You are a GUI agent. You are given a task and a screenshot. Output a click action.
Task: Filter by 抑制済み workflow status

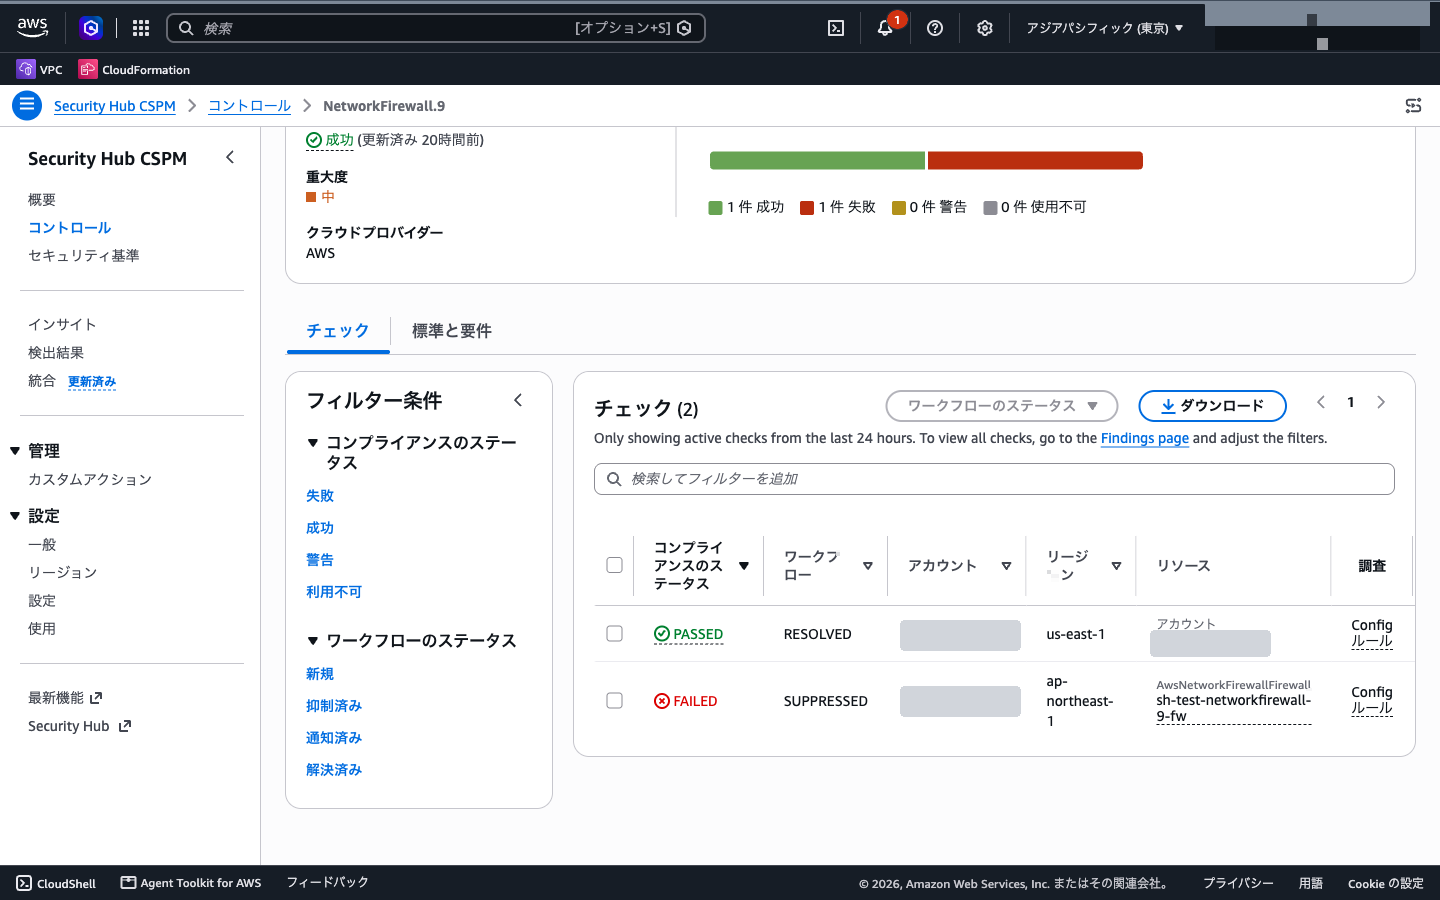point(334,706)
